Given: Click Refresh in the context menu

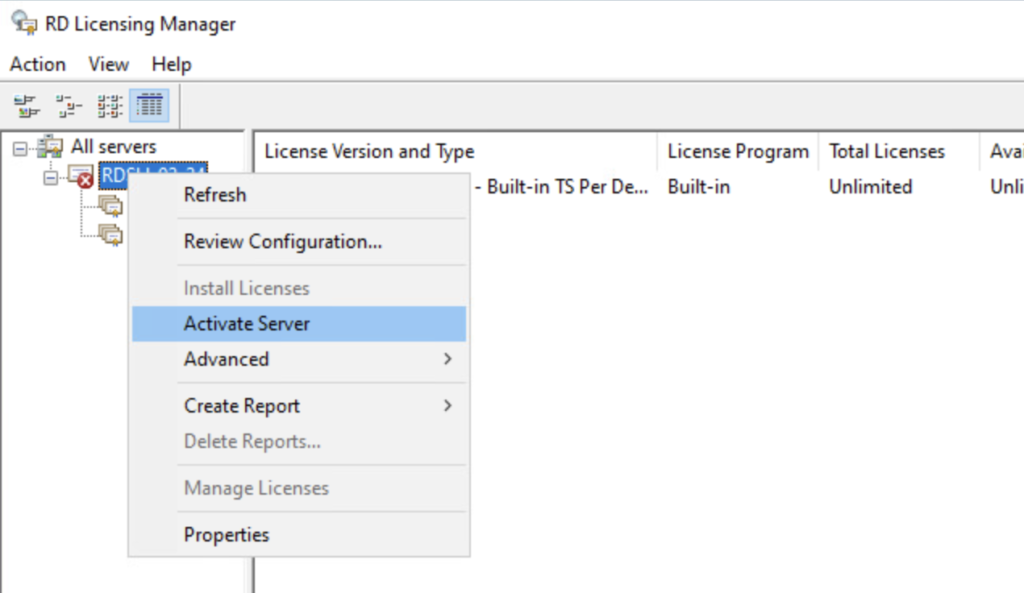Looking at the screenshot, I should pos(215,195).
